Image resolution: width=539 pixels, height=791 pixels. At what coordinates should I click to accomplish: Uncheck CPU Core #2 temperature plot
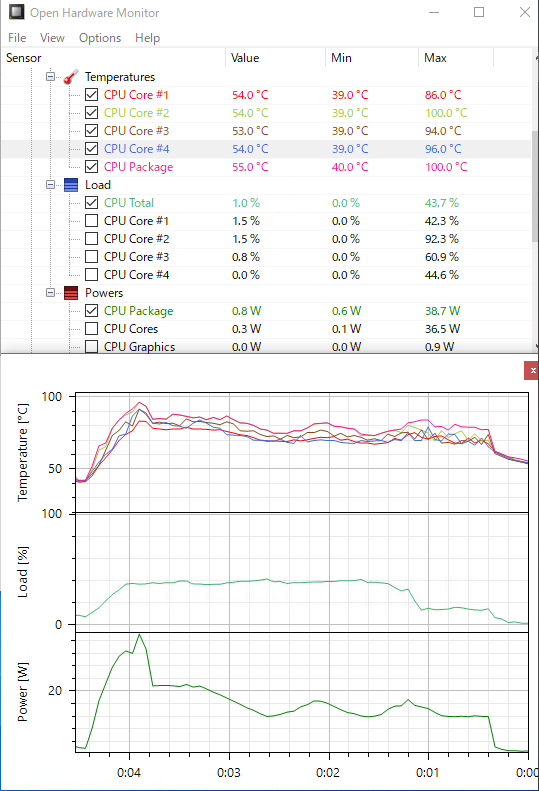pos(91,112)
